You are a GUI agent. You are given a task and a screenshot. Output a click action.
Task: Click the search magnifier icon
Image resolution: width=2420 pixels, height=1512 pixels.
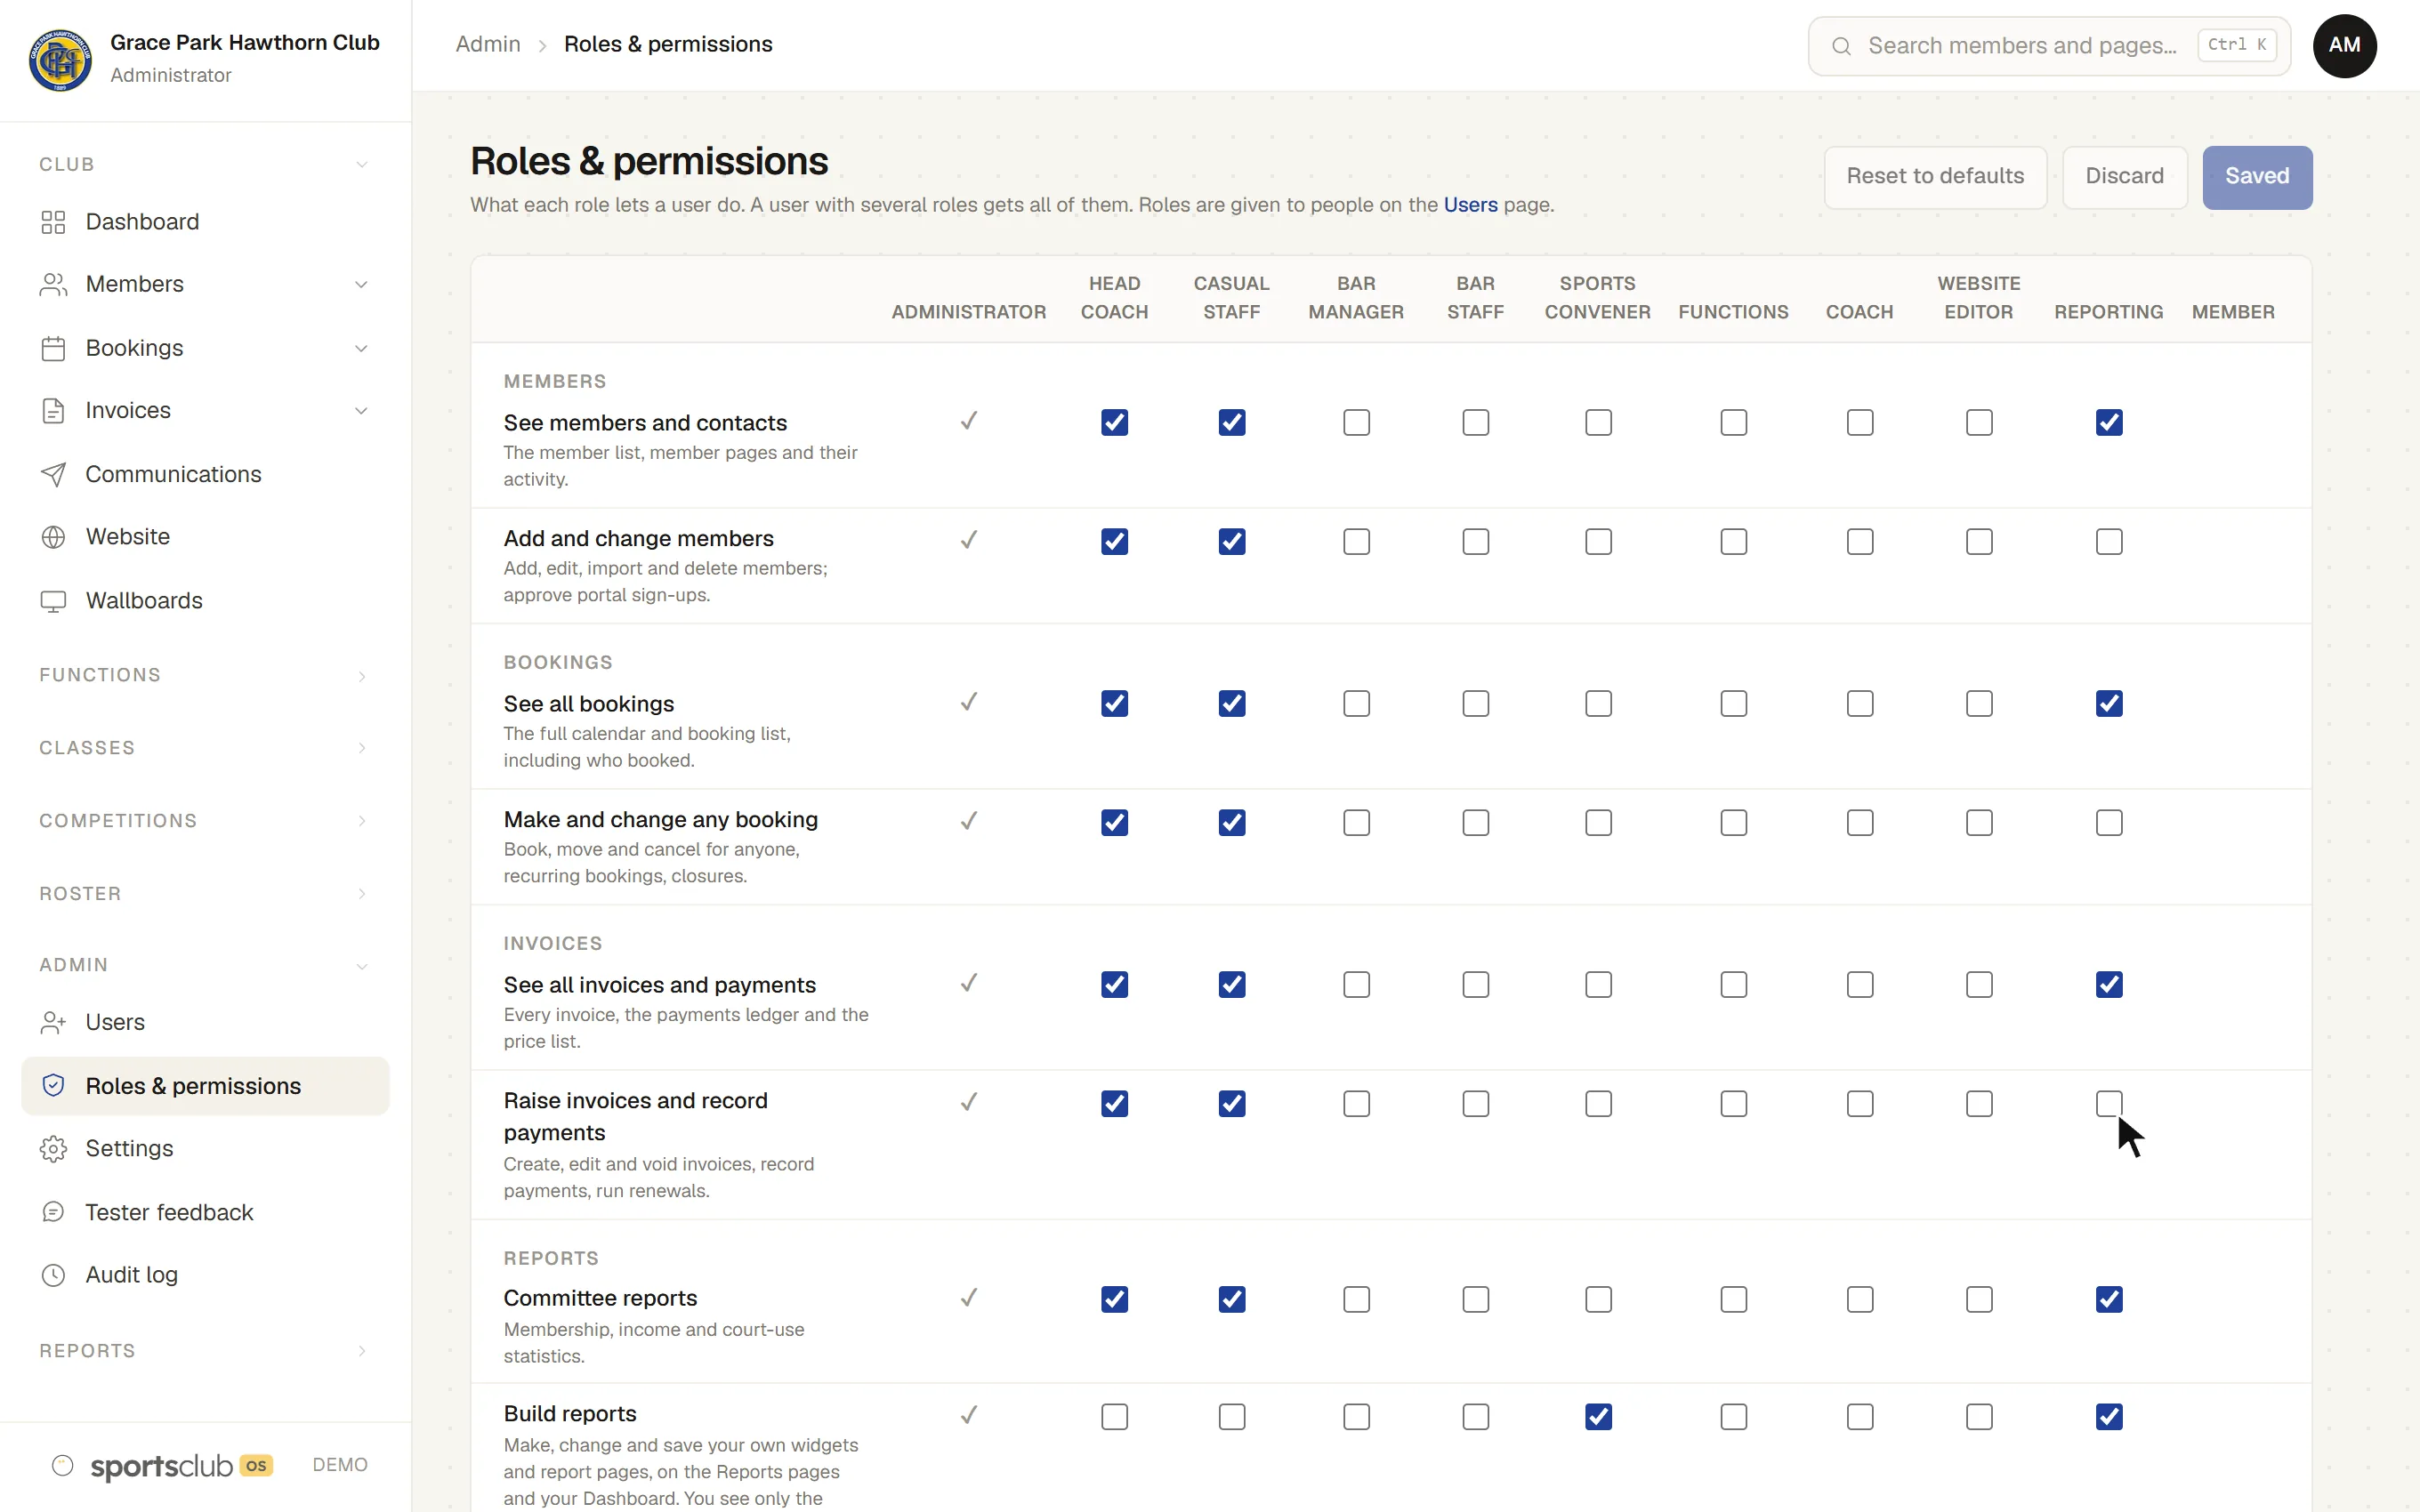coord(1841,46)
